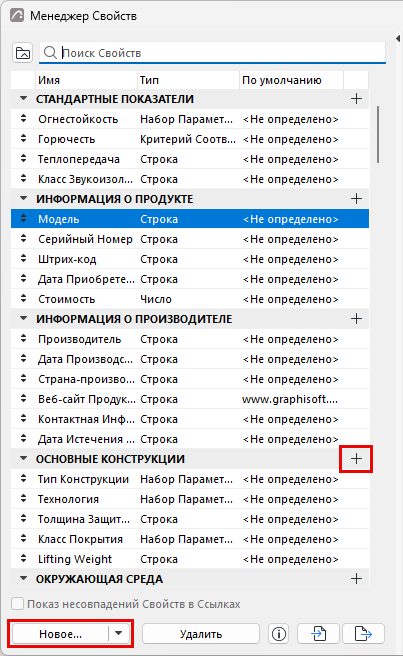Click the По умолчанию column header
The height and width of the screenshot is (656, 403).
click(x=292, y=80)
